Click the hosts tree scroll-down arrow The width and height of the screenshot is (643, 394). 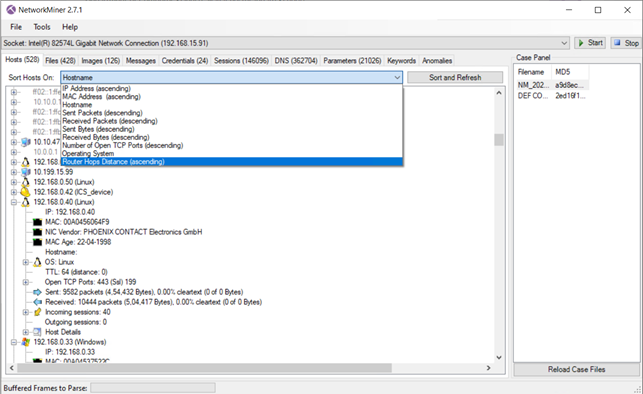point(499,358)
